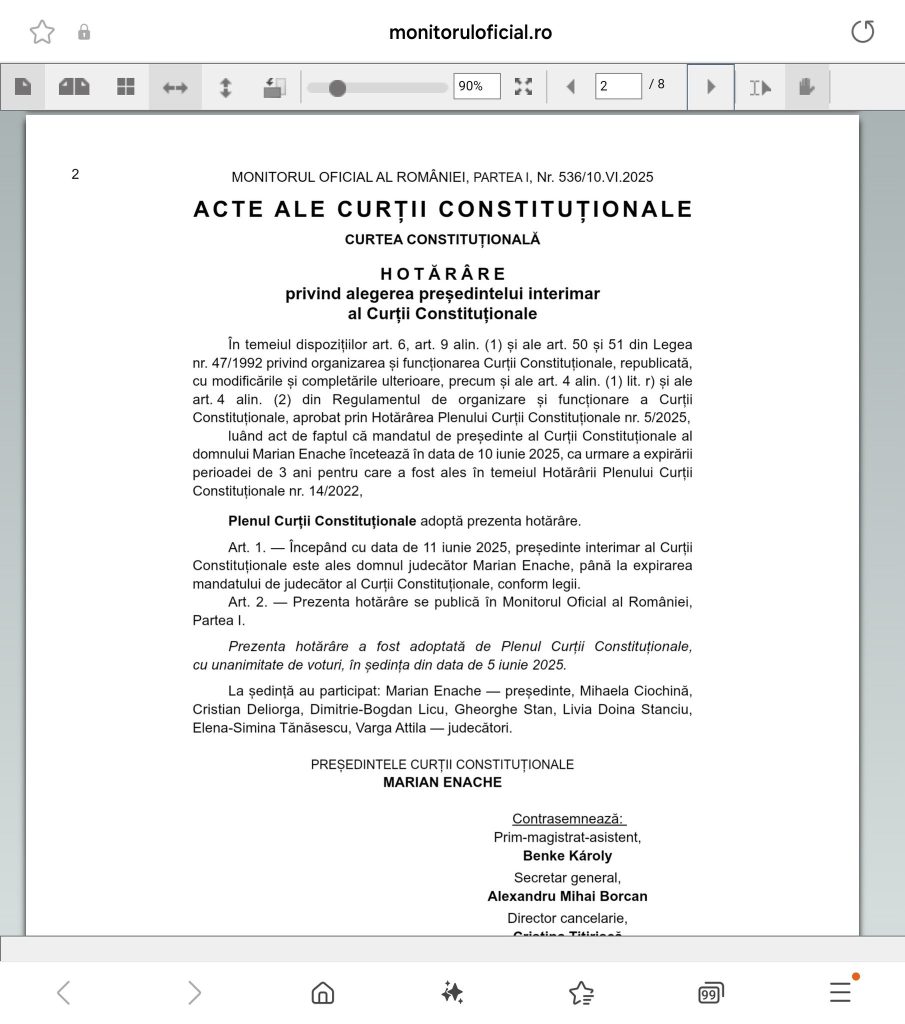
Task: Tap the monitoruloficial.ro address bar
Action: tap(470, 32)
